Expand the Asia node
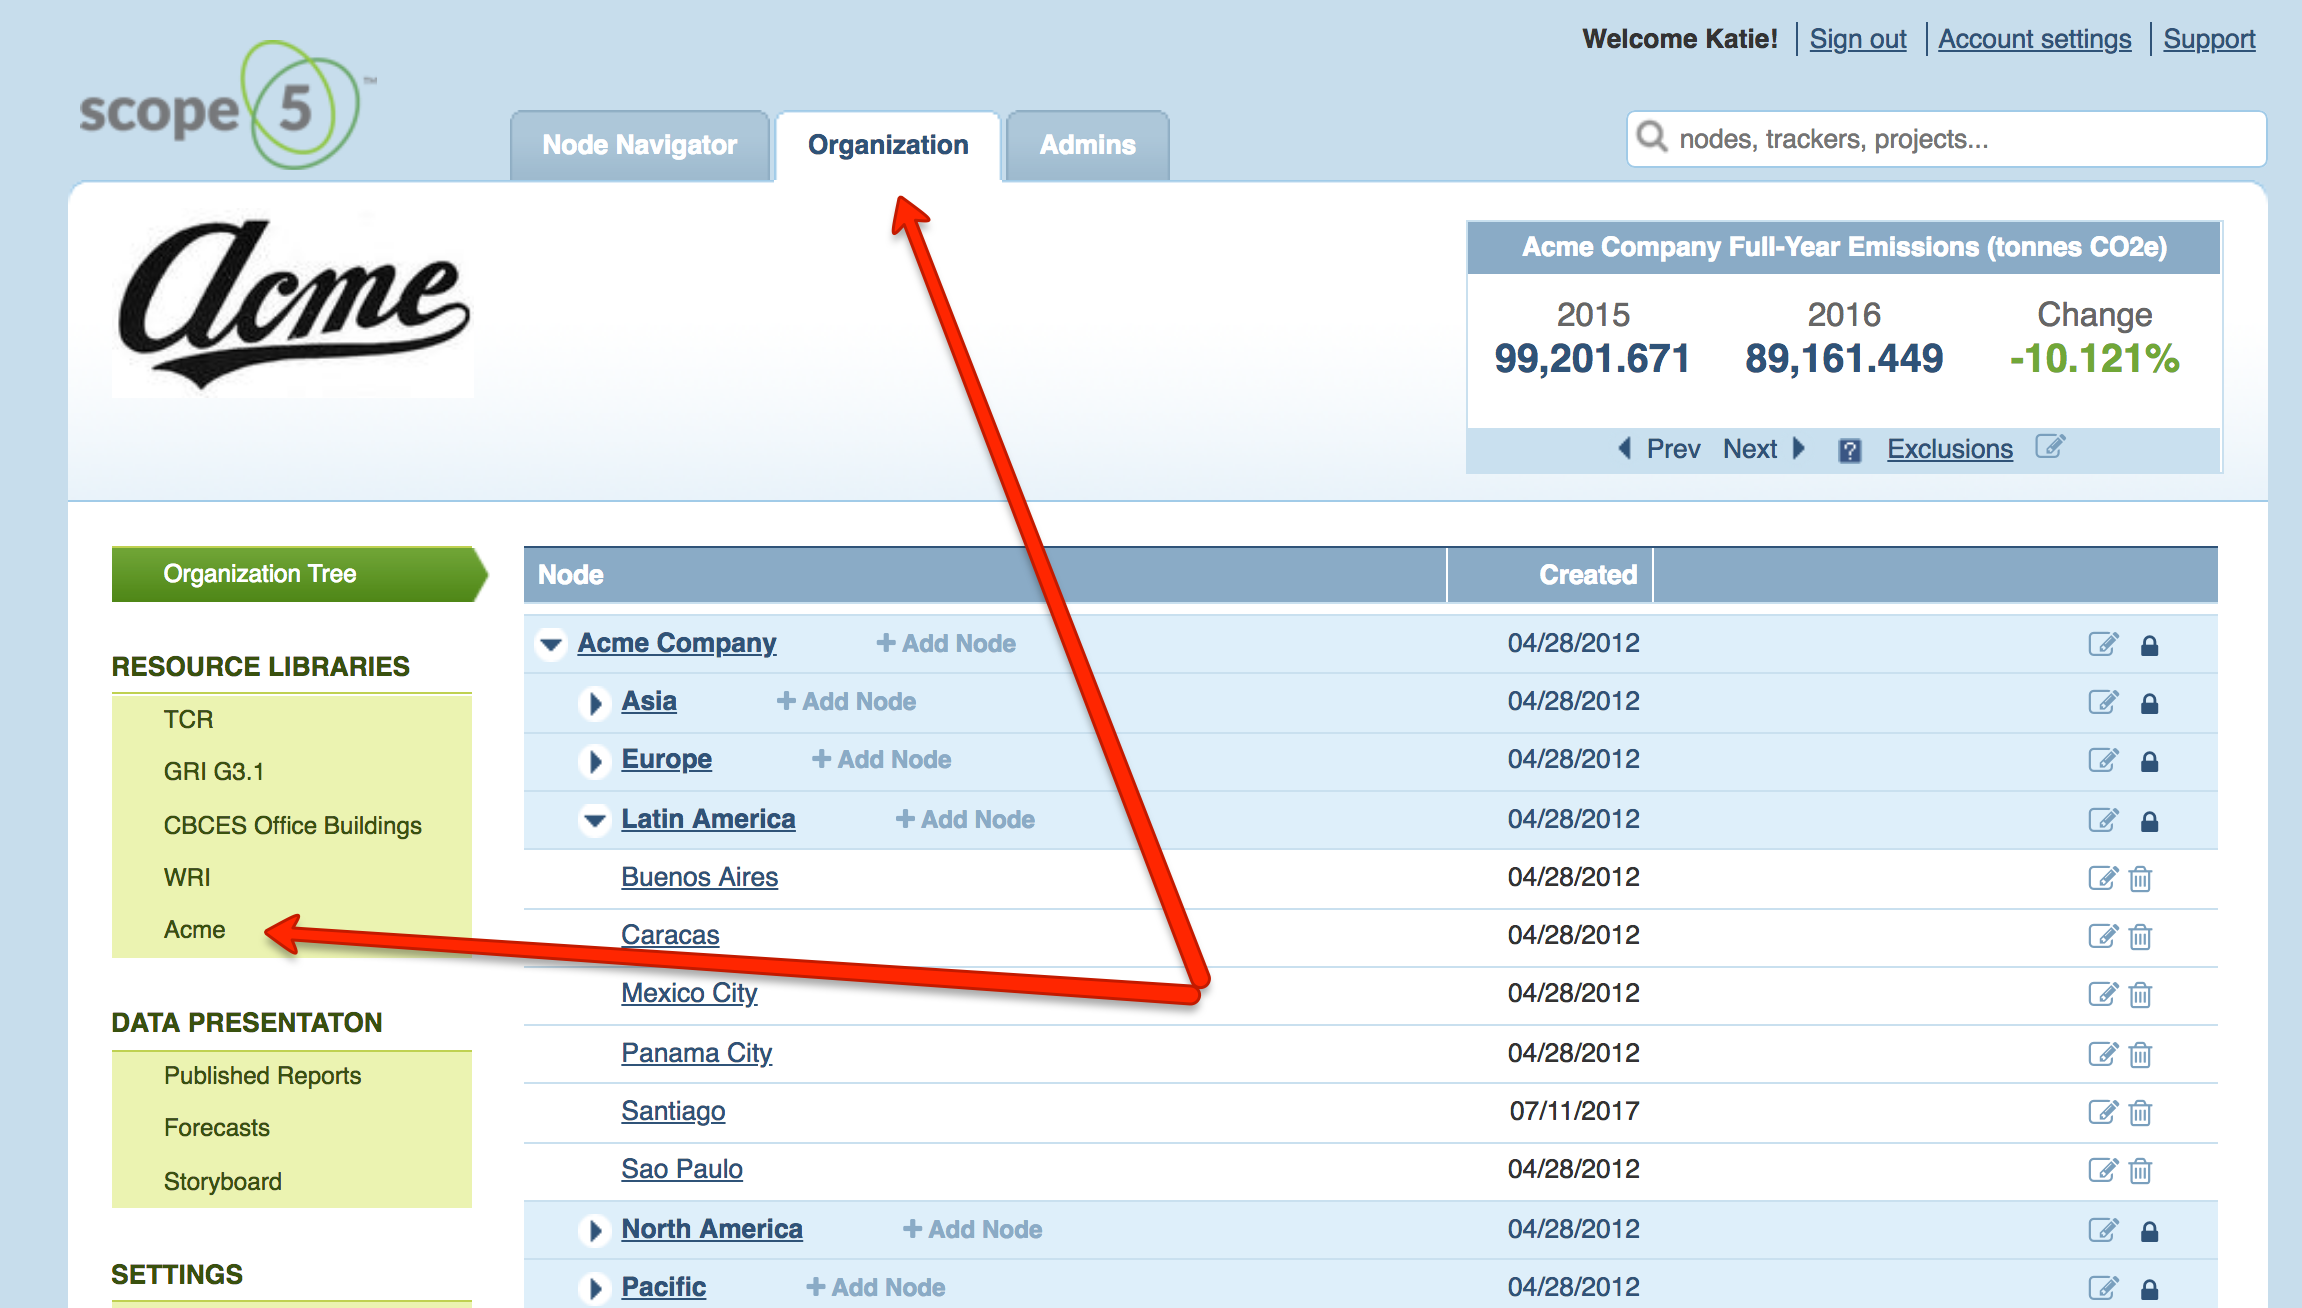The height and width of the screenshot is (1308, 2302). click(x=595, y=703)
